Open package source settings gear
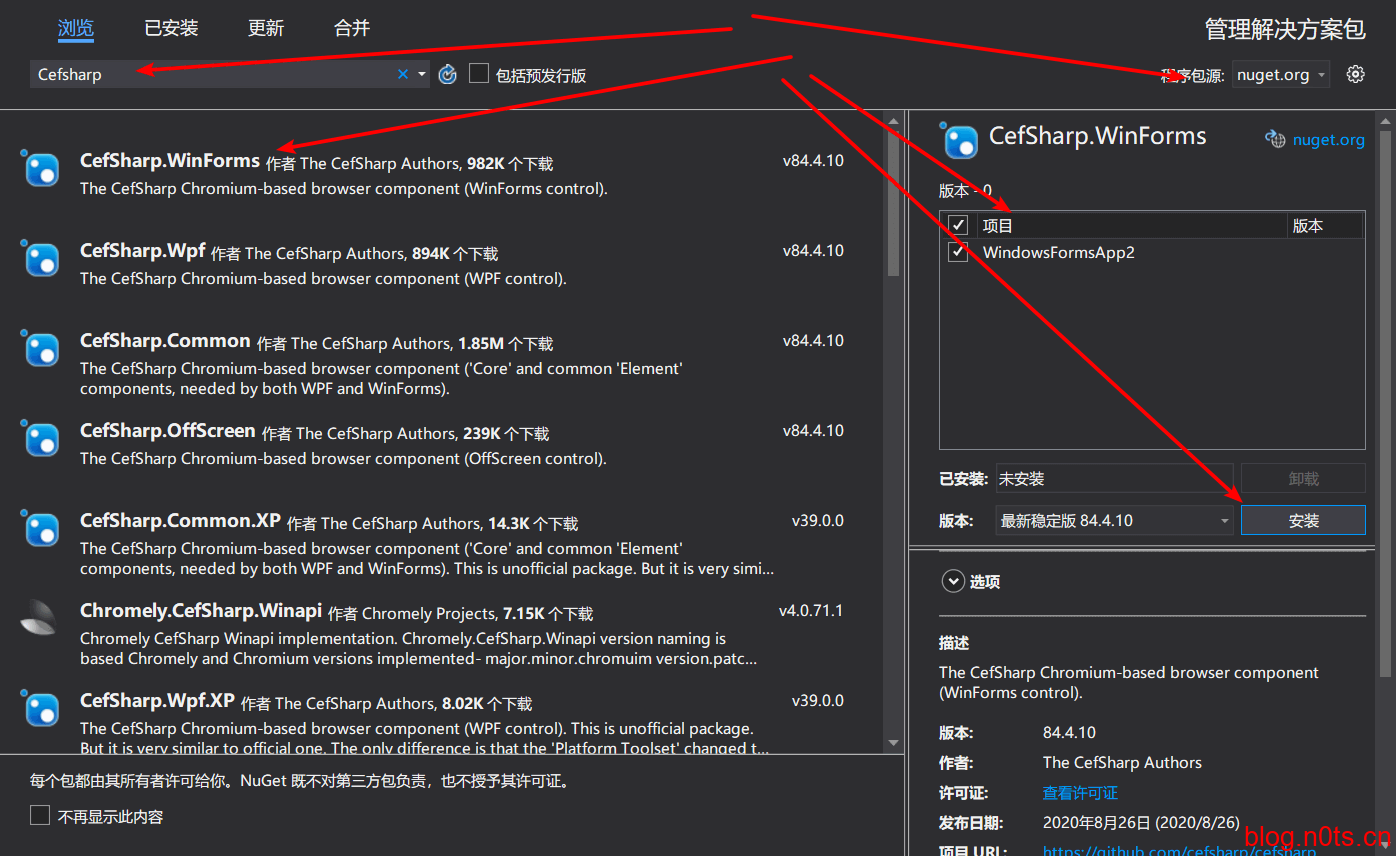 [x=1355, y=74]
